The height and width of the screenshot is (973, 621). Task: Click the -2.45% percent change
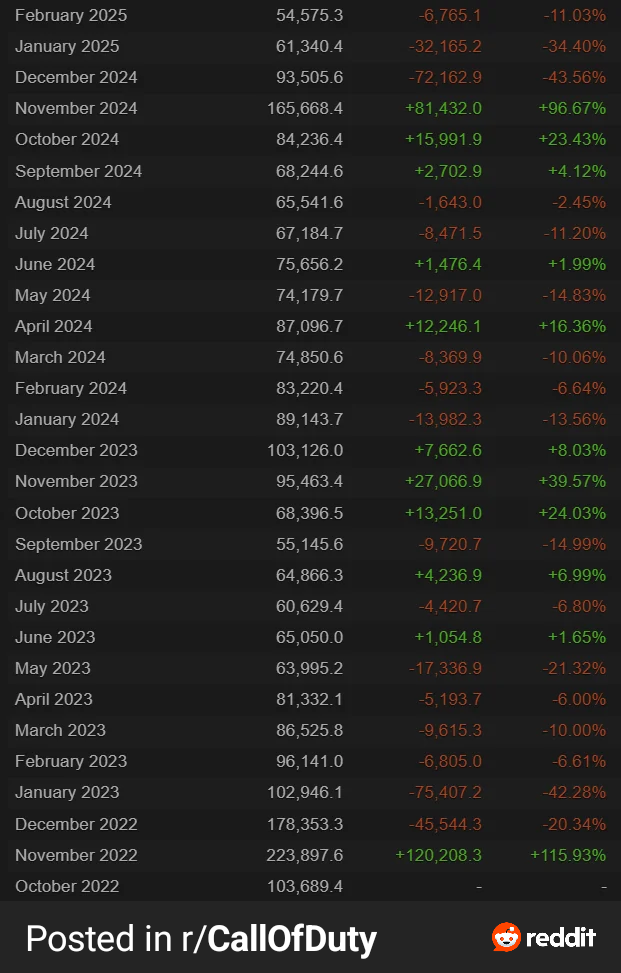click(x=579, y=202)
